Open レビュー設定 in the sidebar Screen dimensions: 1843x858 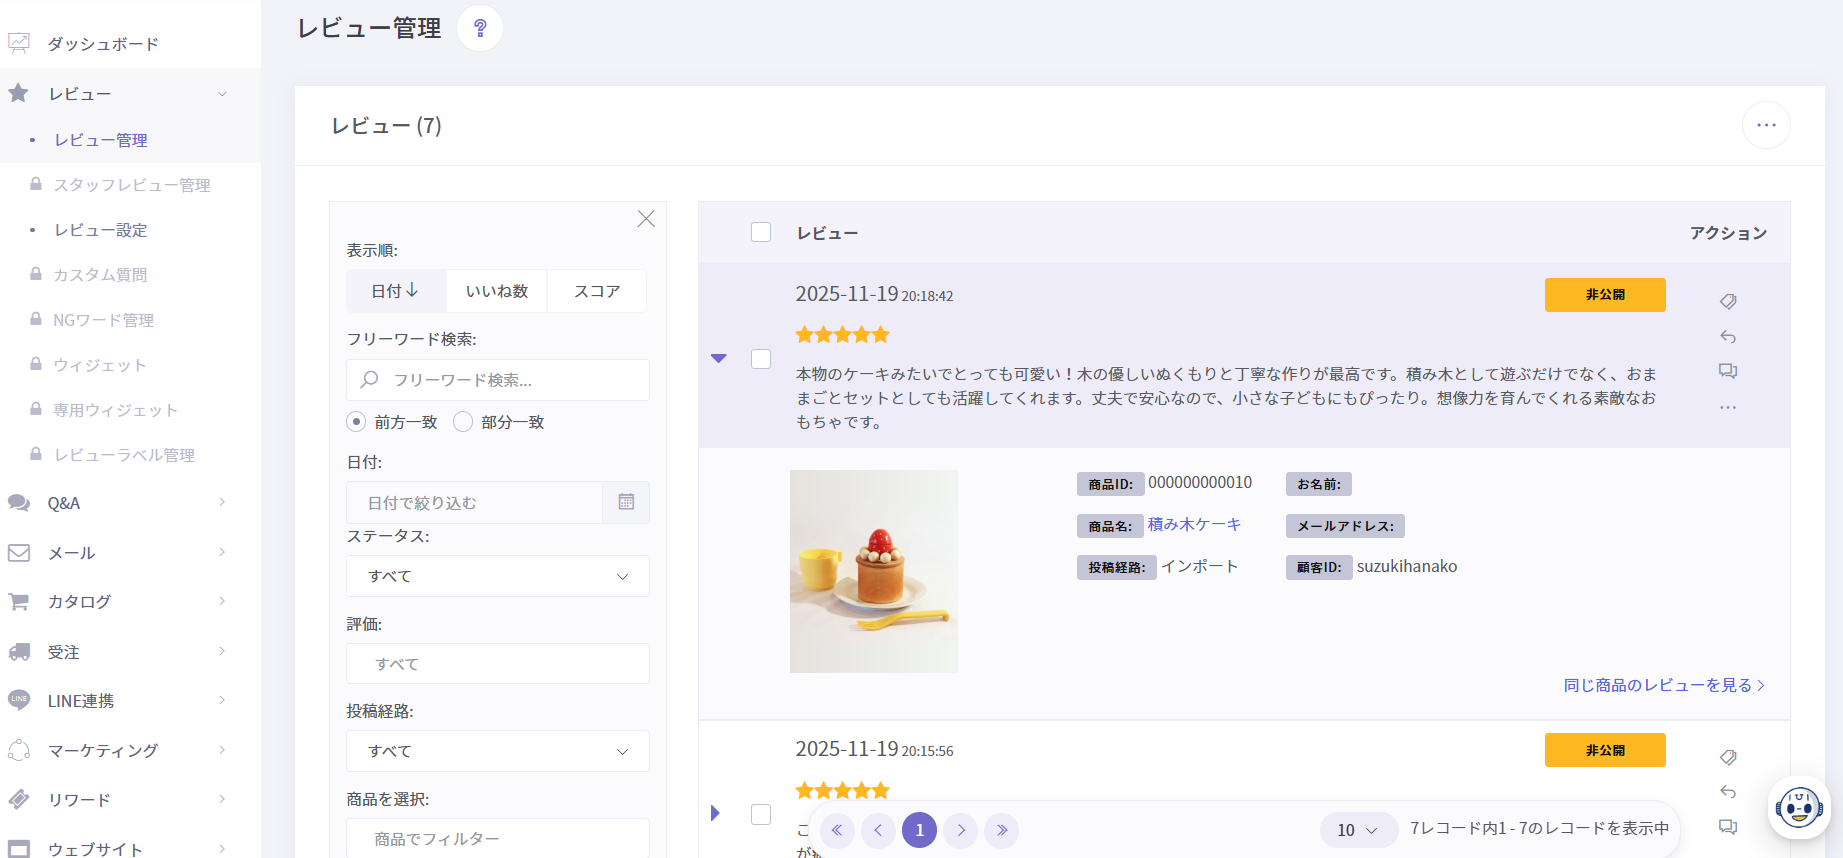[x=101, y=230]
